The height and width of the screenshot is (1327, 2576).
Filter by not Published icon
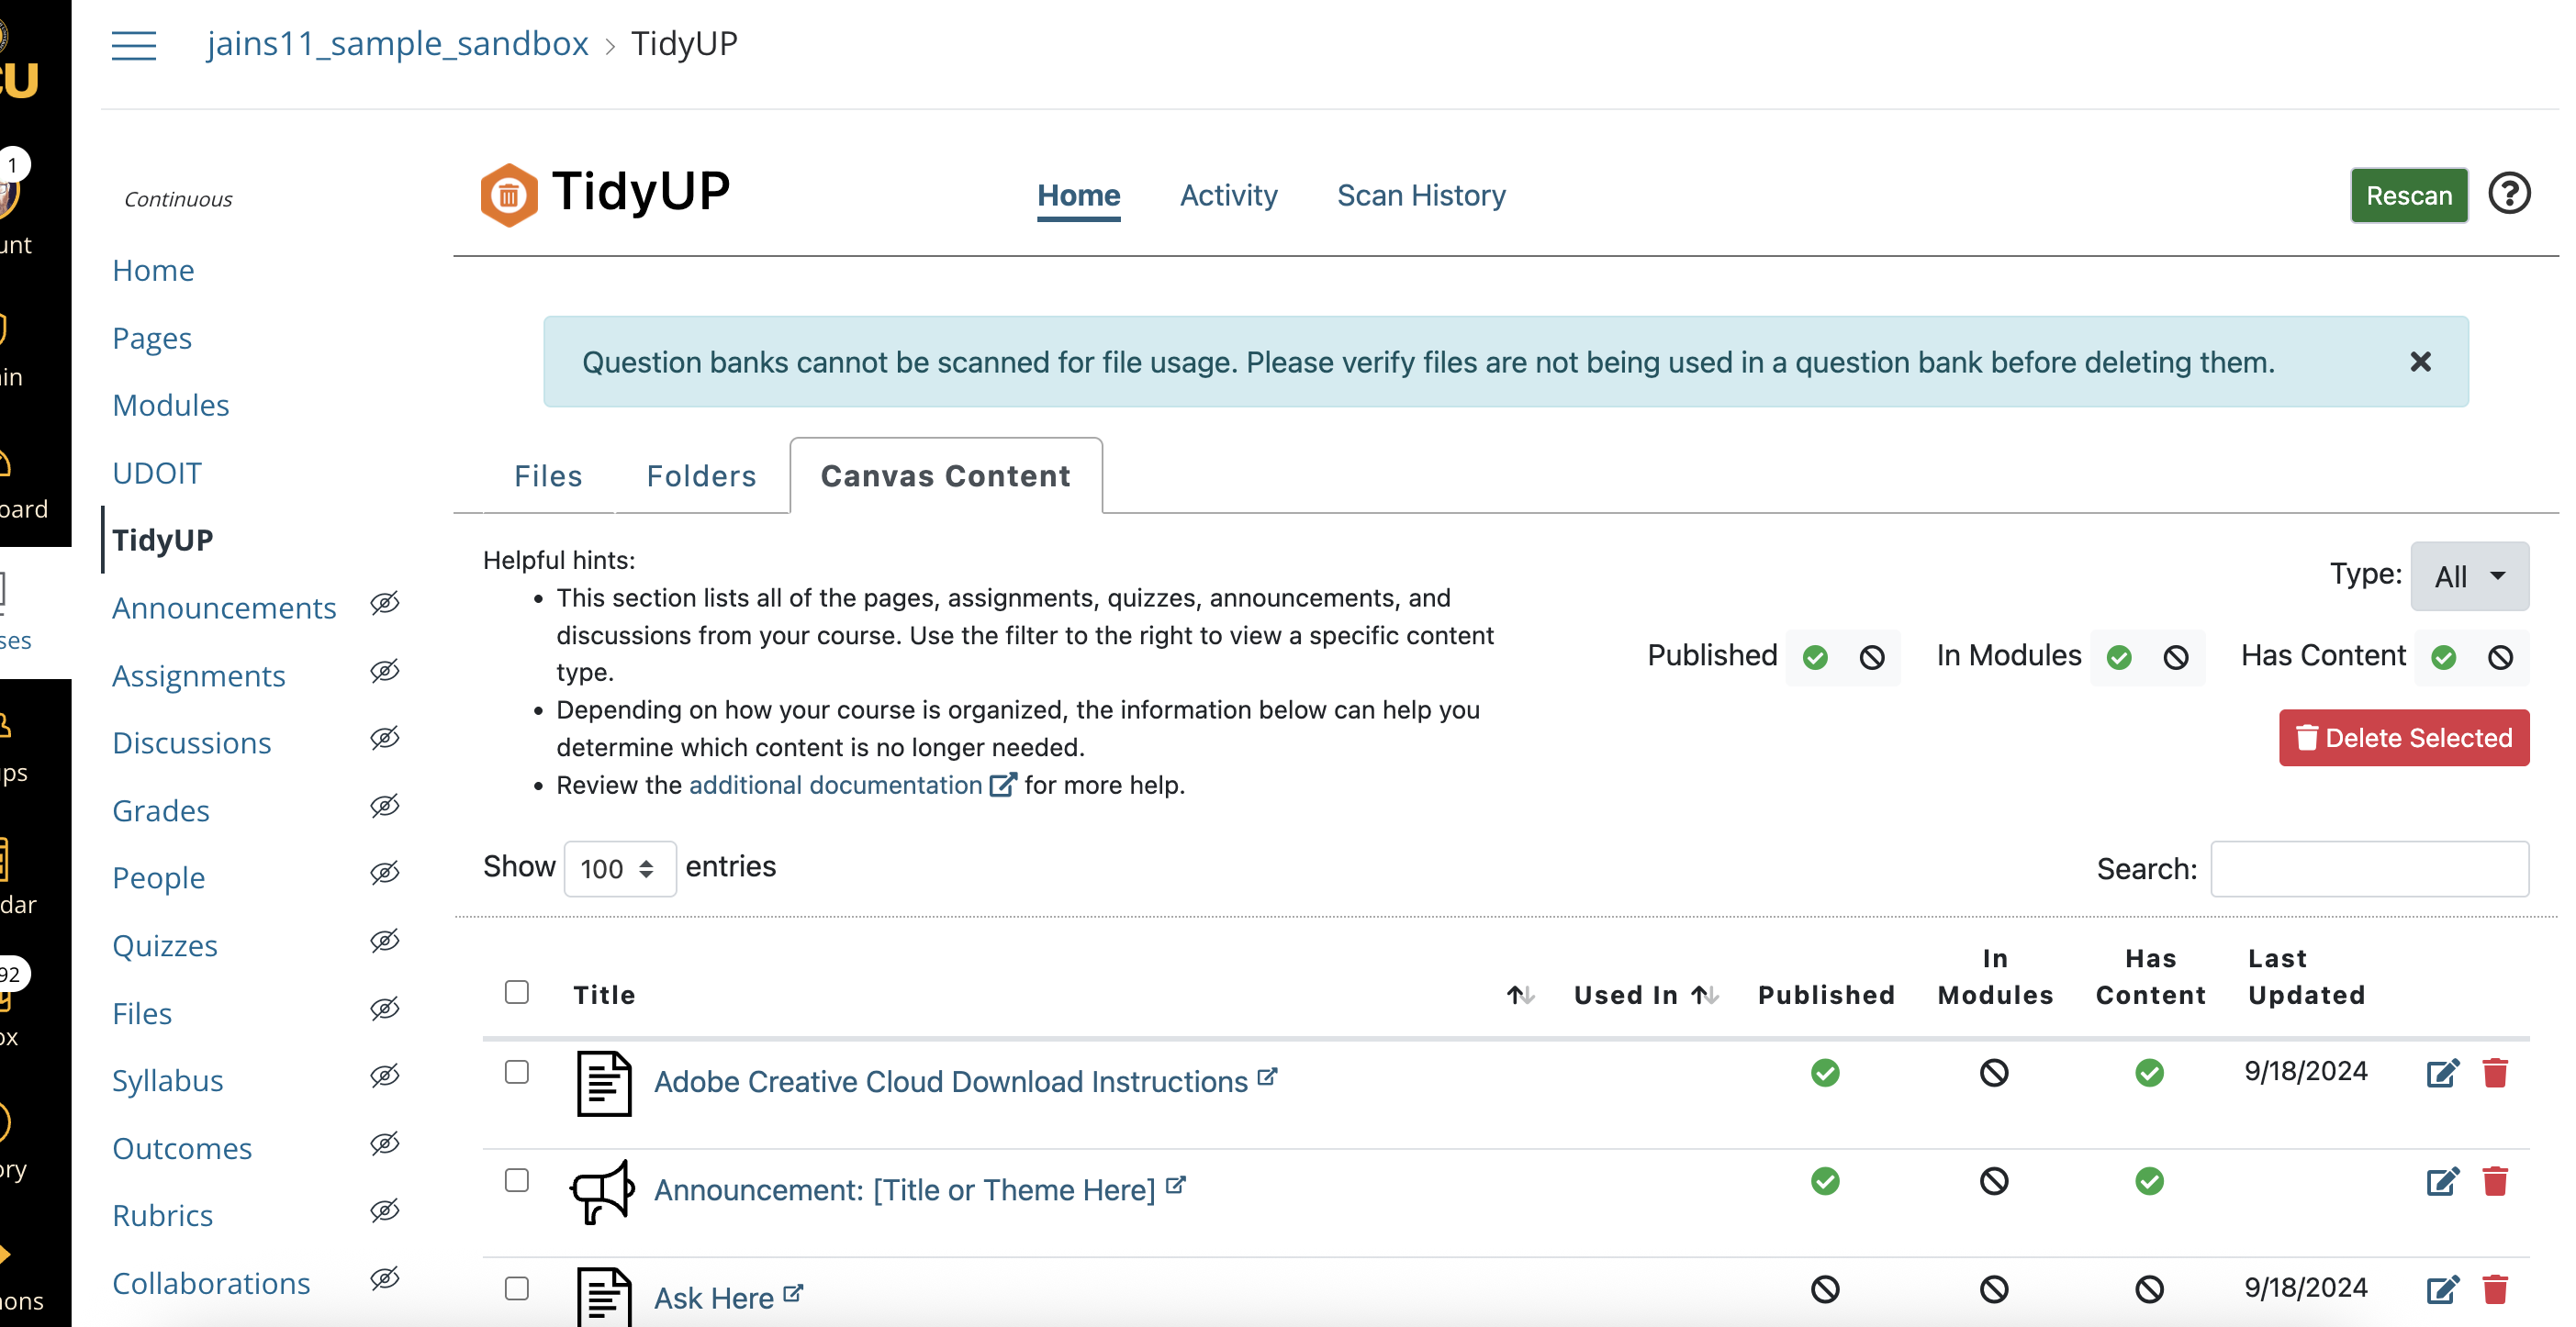(x=1872, y=657)
